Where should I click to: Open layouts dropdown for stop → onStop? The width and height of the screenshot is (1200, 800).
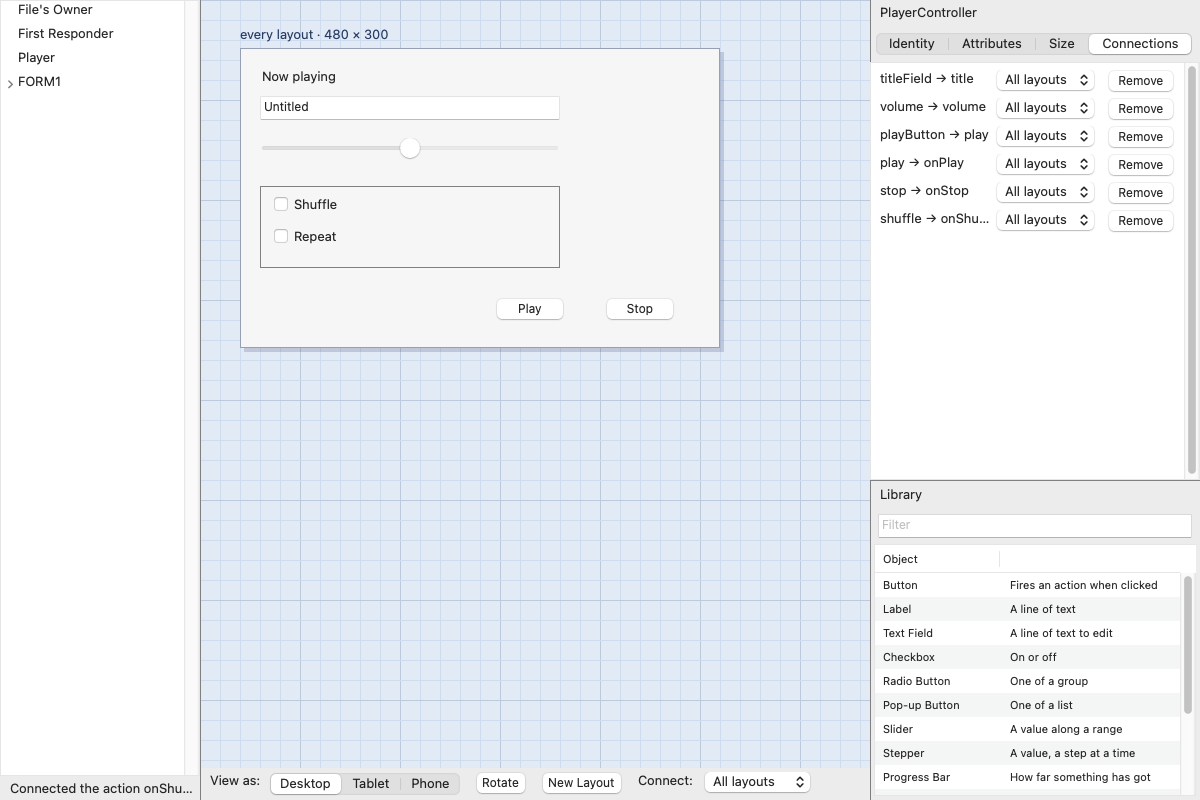(1045, 192)
